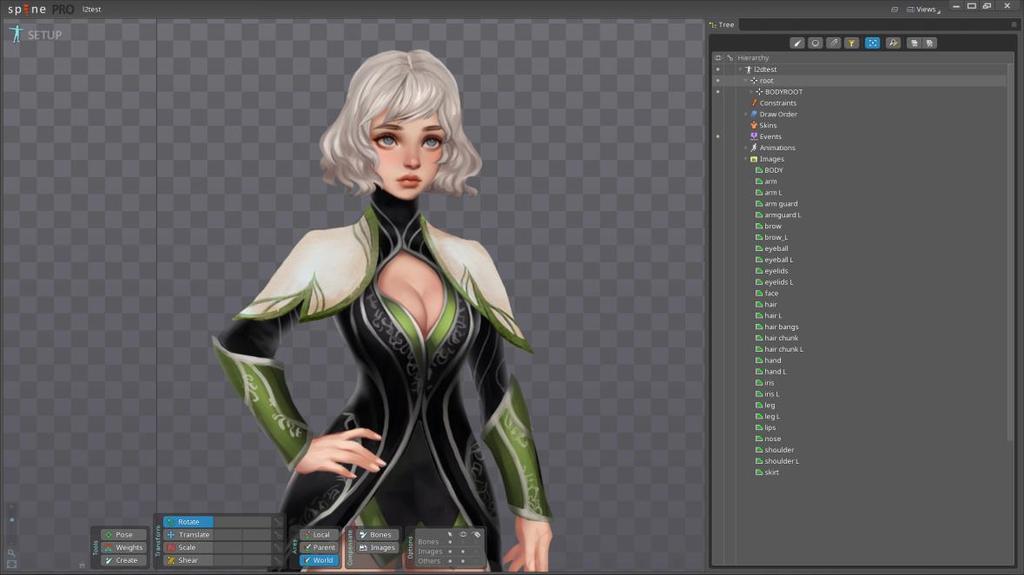Image resolution: width=1024 pixels, height=575 pixels.
Task: Expand the Draw Order node
Action: (746, 114)
